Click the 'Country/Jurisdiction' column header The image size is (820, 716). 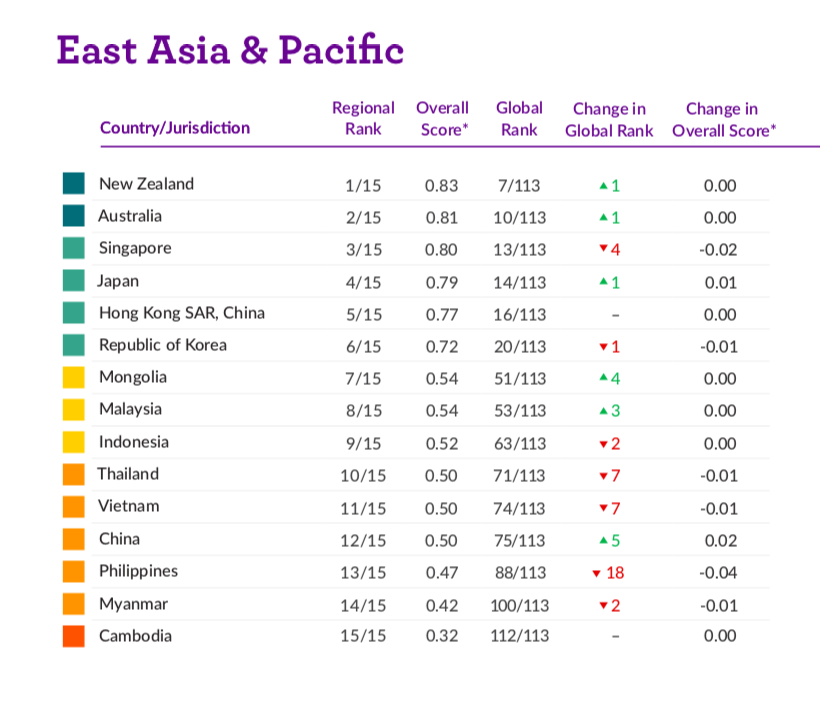pos(175,128)
